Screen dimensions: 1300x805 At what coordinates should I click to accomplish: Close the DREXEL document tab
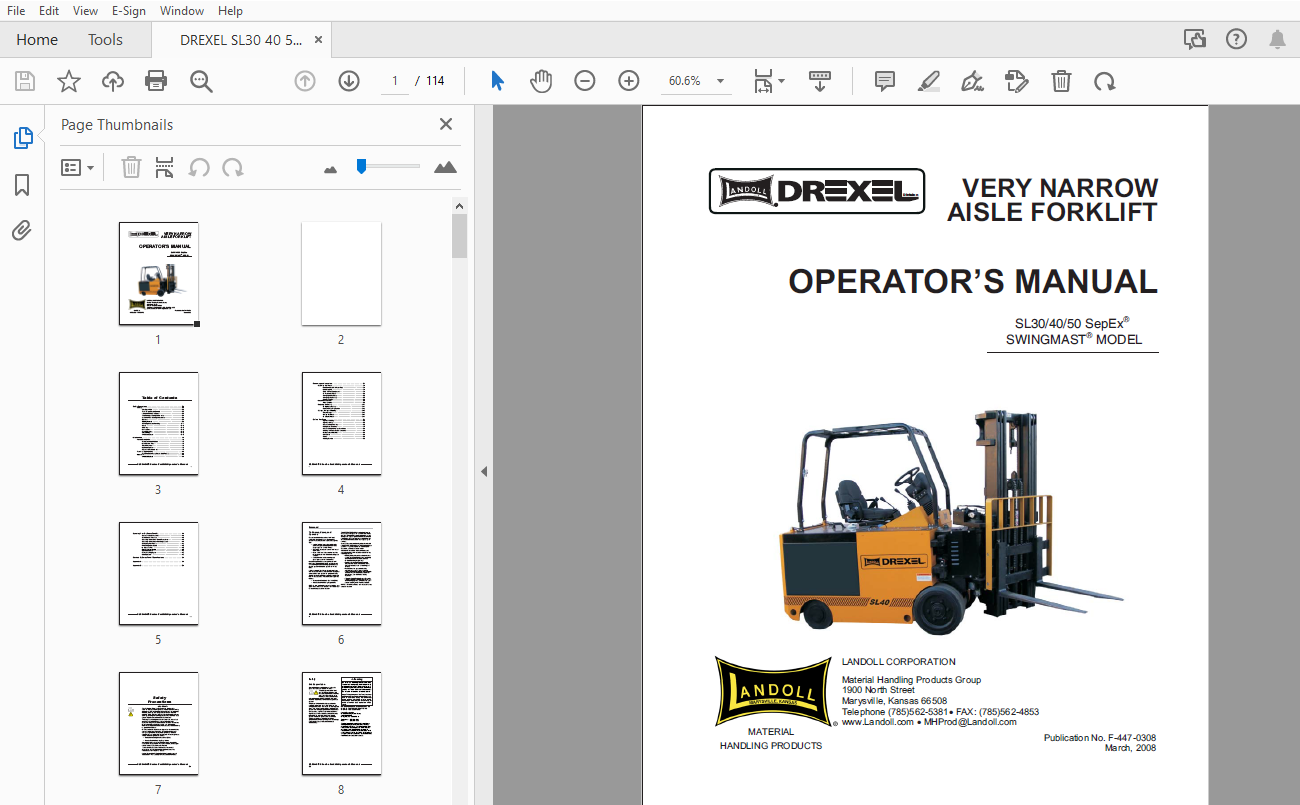point(318,40)
